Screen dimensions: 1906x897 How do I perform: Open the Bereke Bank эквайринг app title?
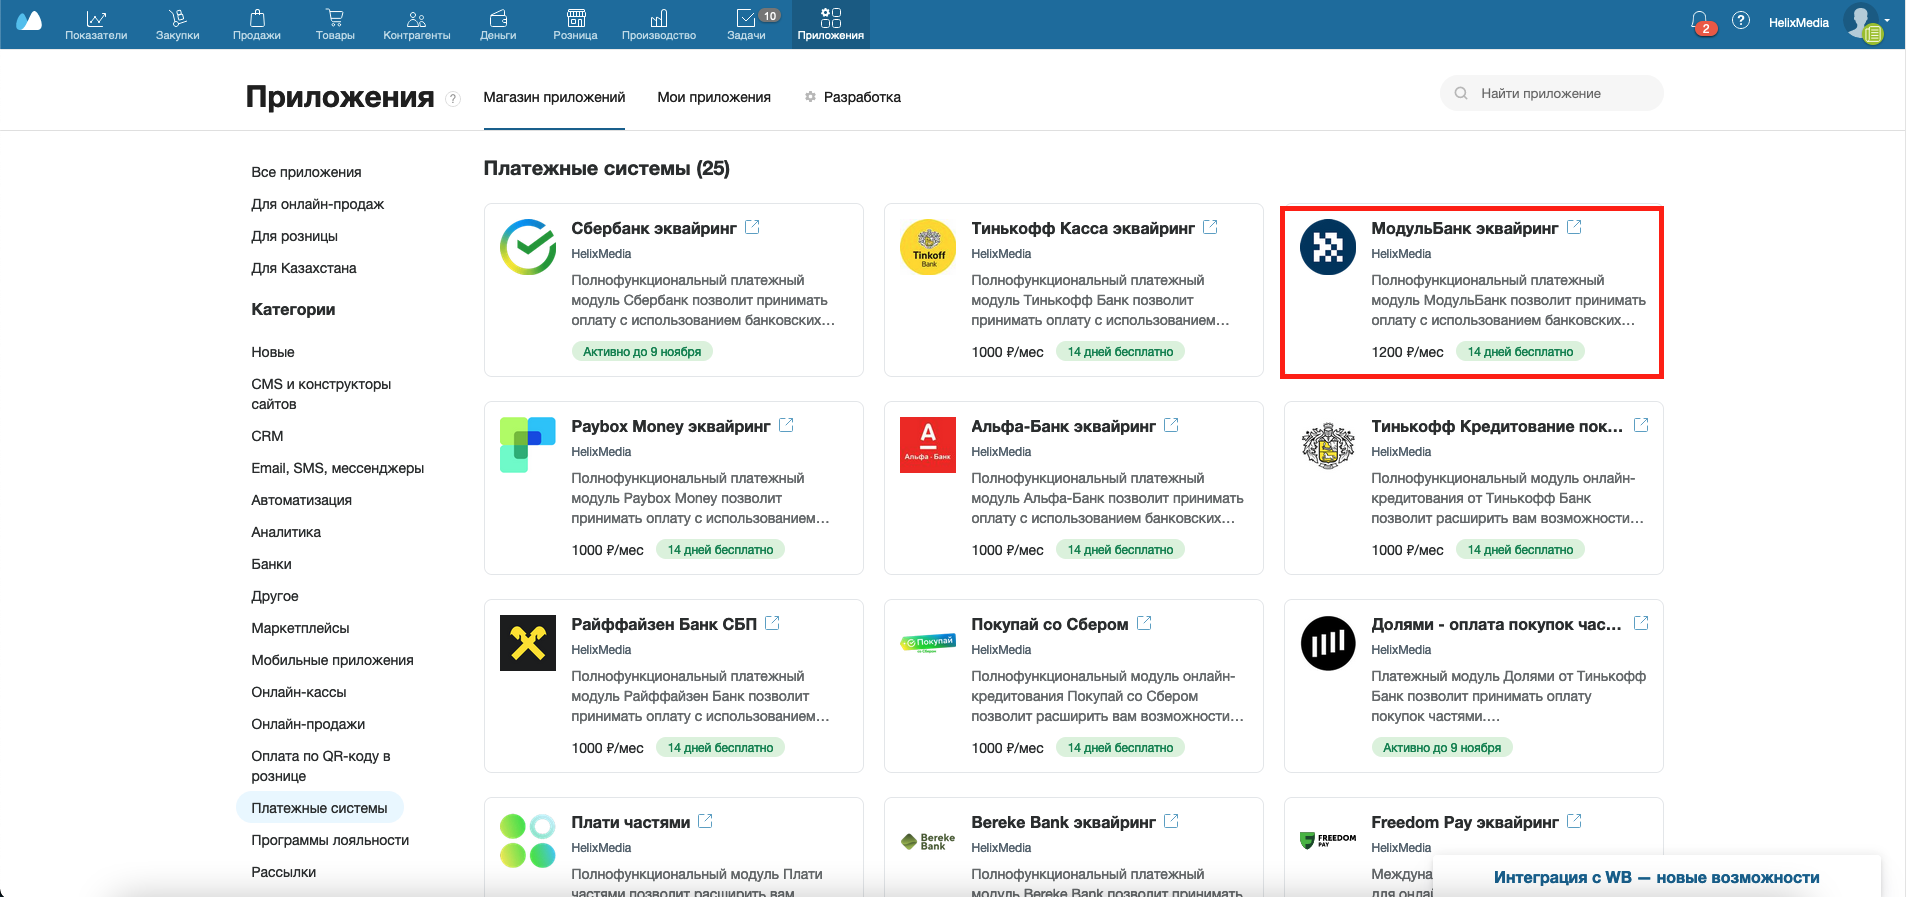[x=1063, y=822]
